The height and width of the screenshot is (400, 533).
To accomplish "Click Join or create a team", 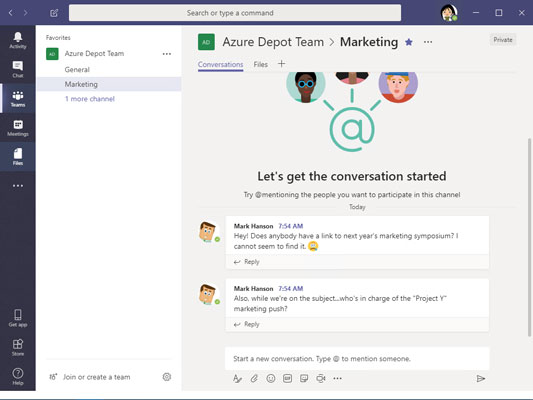I will pos(97,377).
